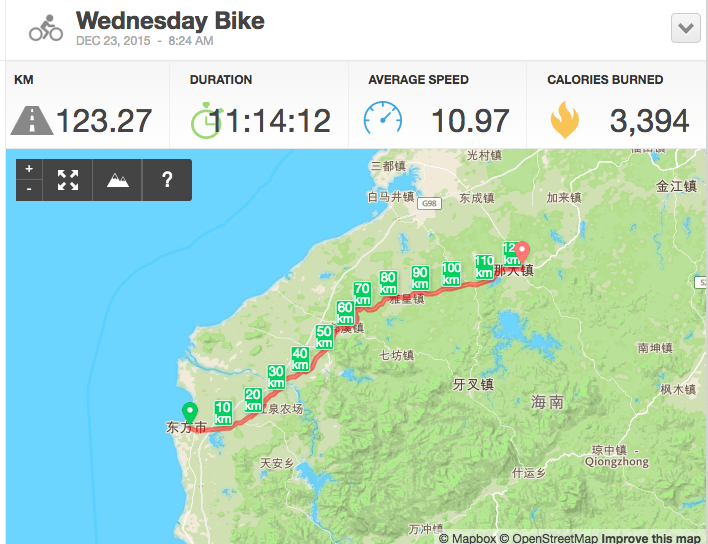Image resolution: width=708 pixels, height=544 pixels.
Task: Click the calories burned flame icon
Action: tap(565, 120)
